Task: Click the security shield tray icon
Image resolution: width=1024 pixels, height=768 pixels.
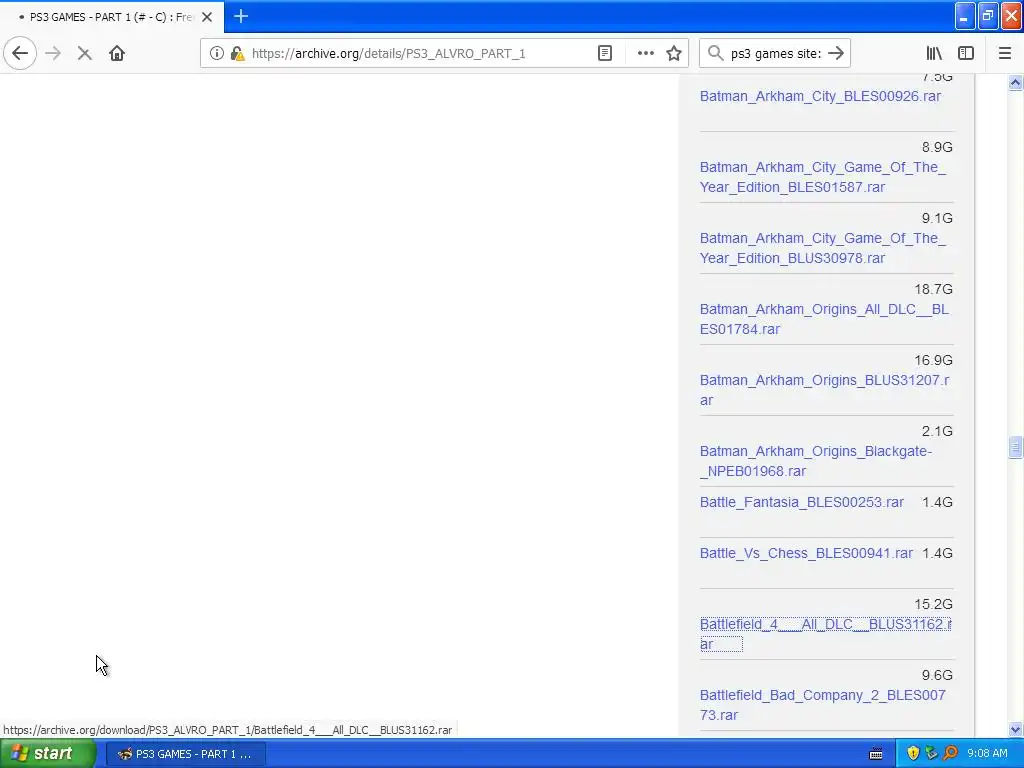Action: point(913,754)
